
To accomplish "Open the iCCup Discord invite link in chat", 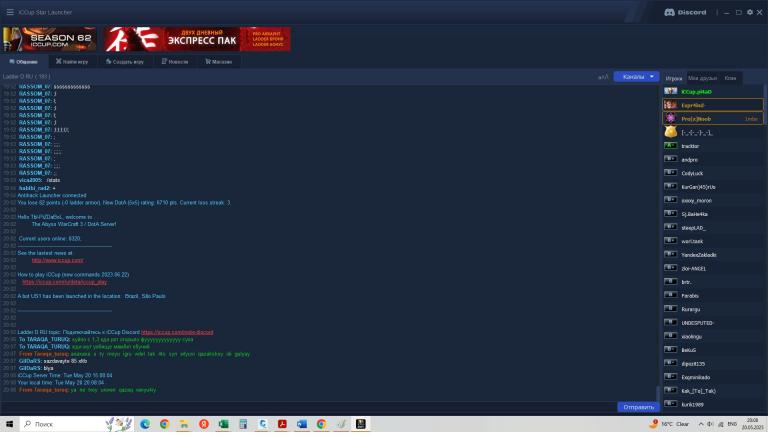I will (177, 332).
